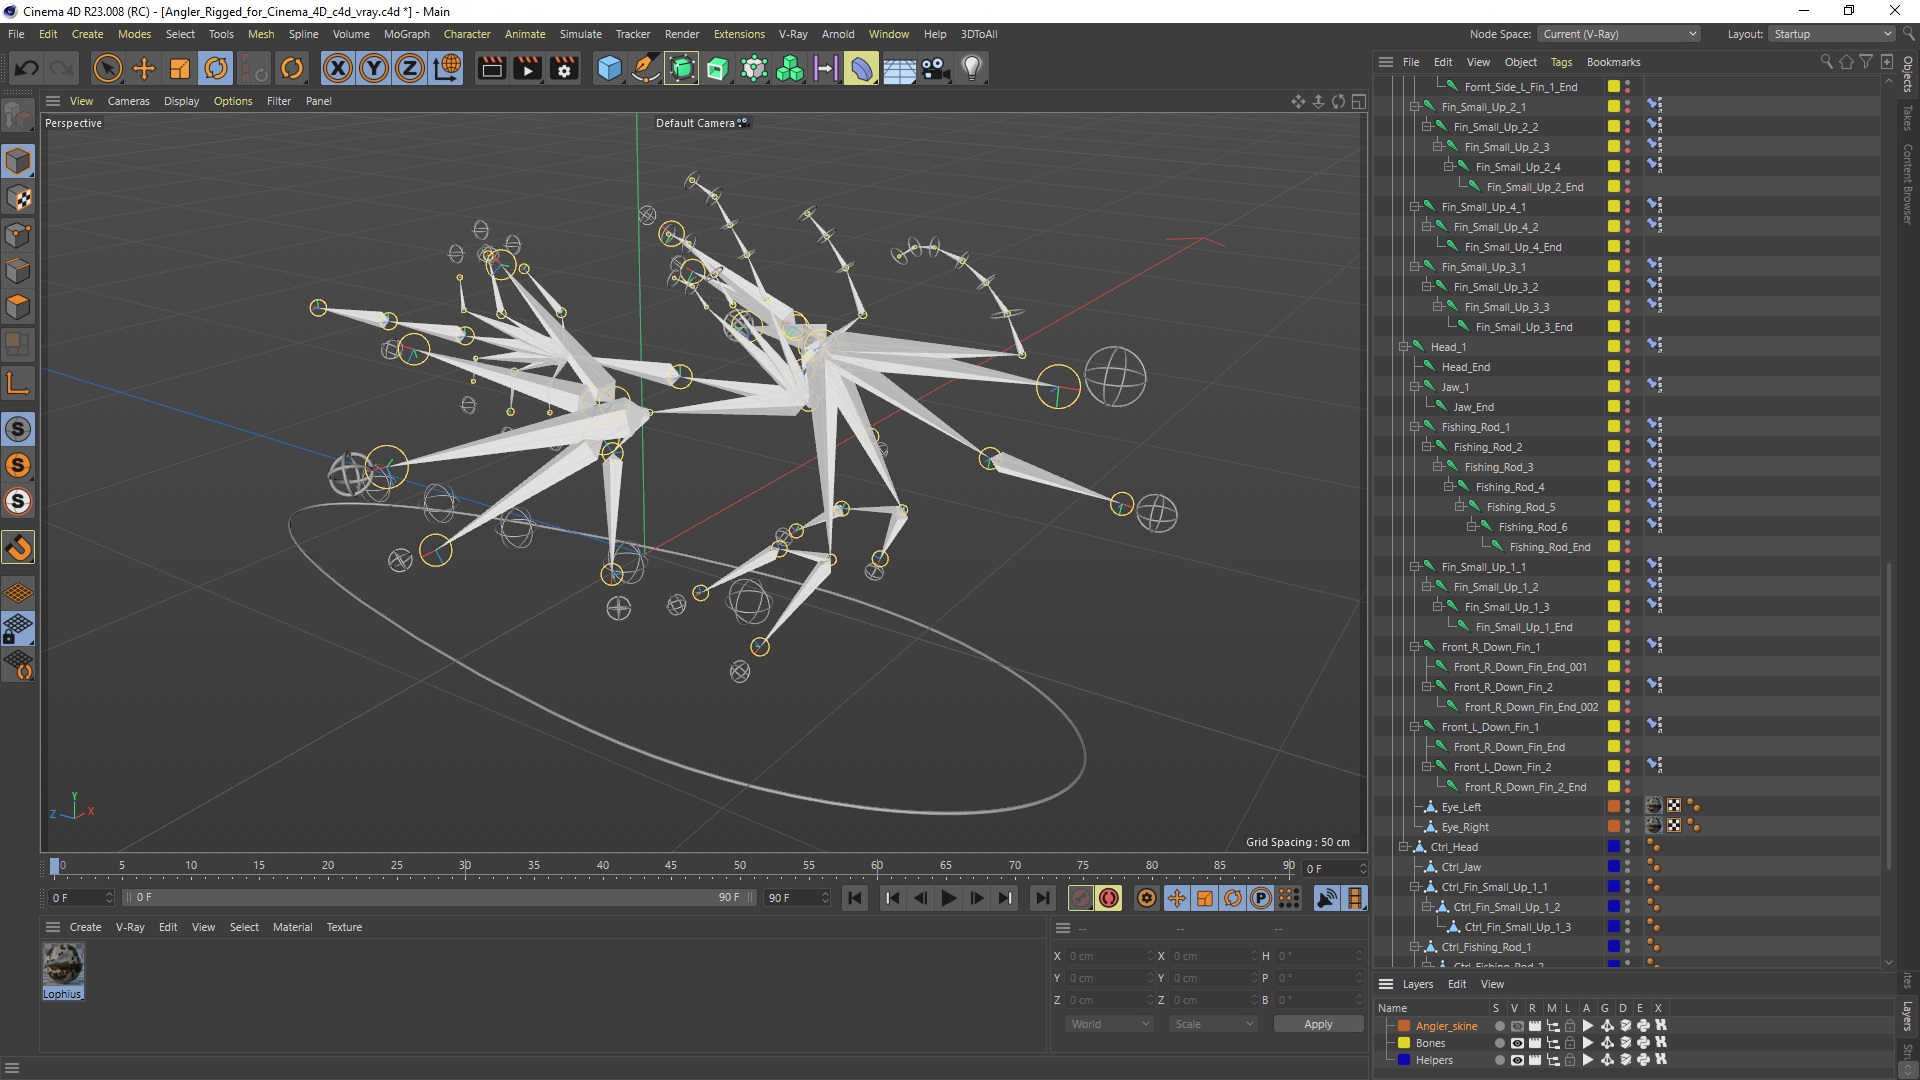The height and width of the screenshot is (1080, 1920).
Task: Collapse the Fishing_Rod_1 tree node
Action: point(1415,427)
